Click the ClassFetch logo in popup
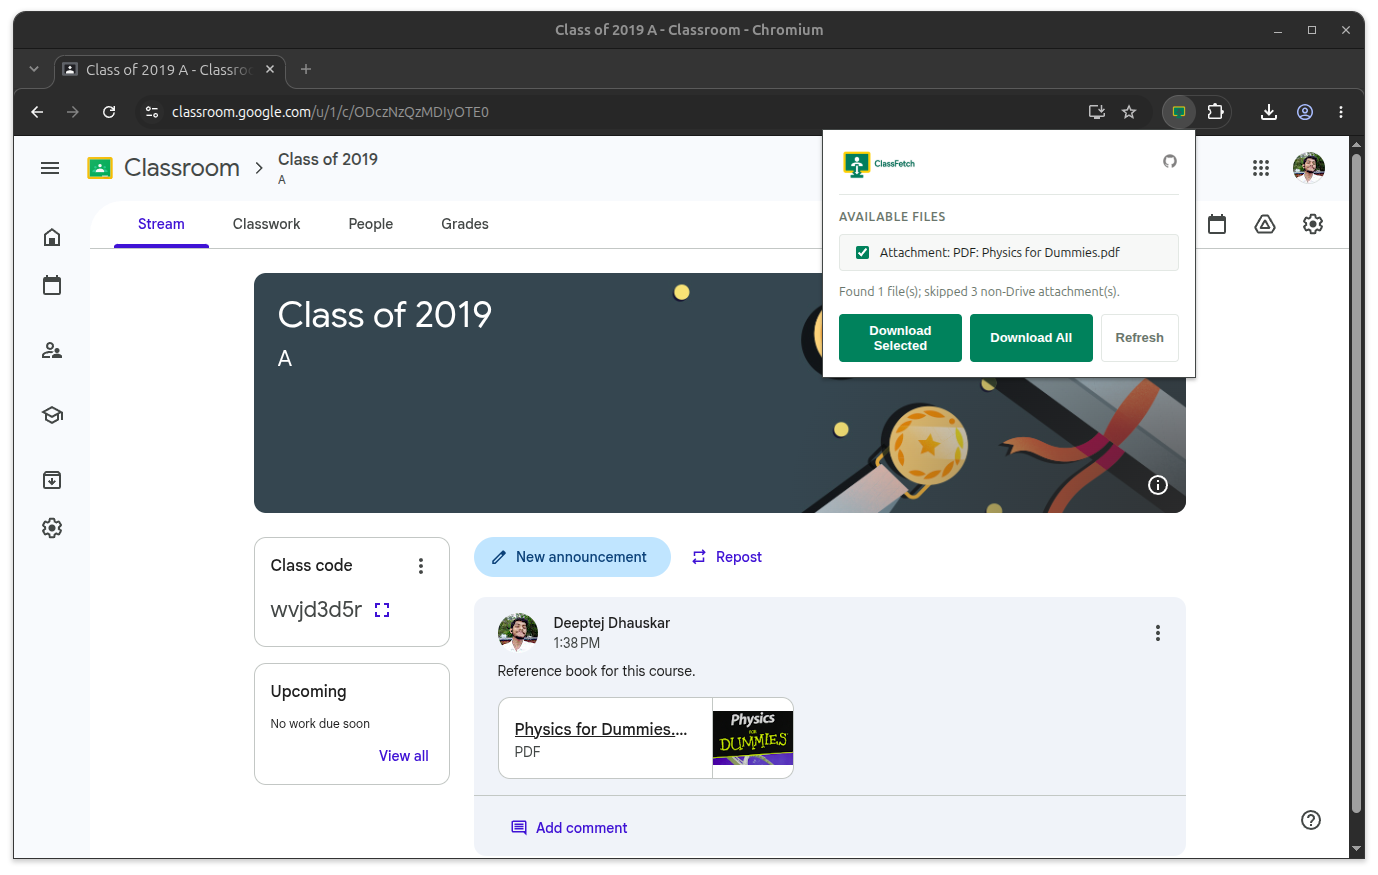 click(880, 164)
